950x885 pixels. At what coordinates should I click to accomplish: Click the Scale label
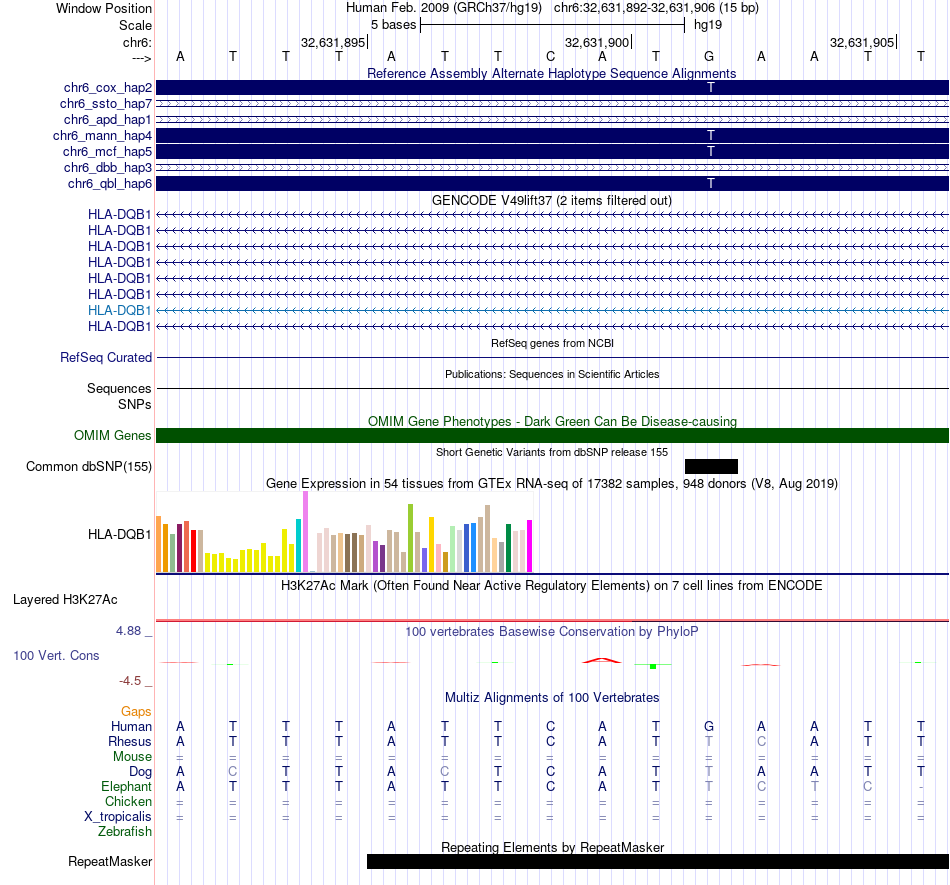click(136, 25)
